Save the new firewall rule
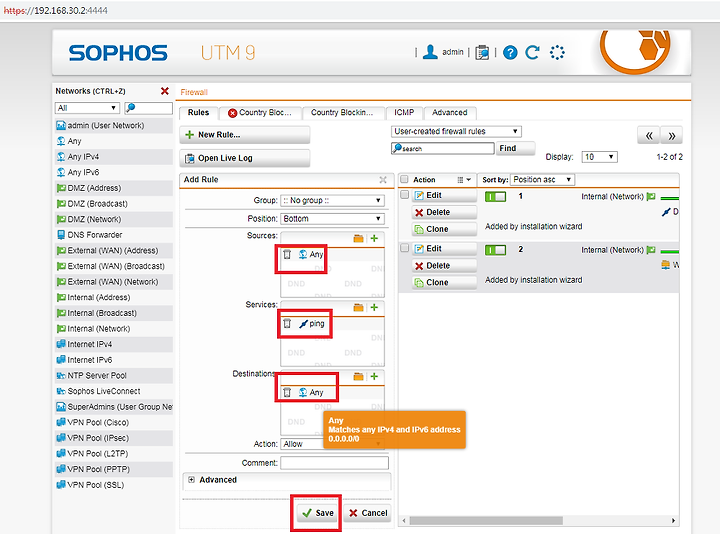Viewport: 720px width, 534px height. click(318, 513)
